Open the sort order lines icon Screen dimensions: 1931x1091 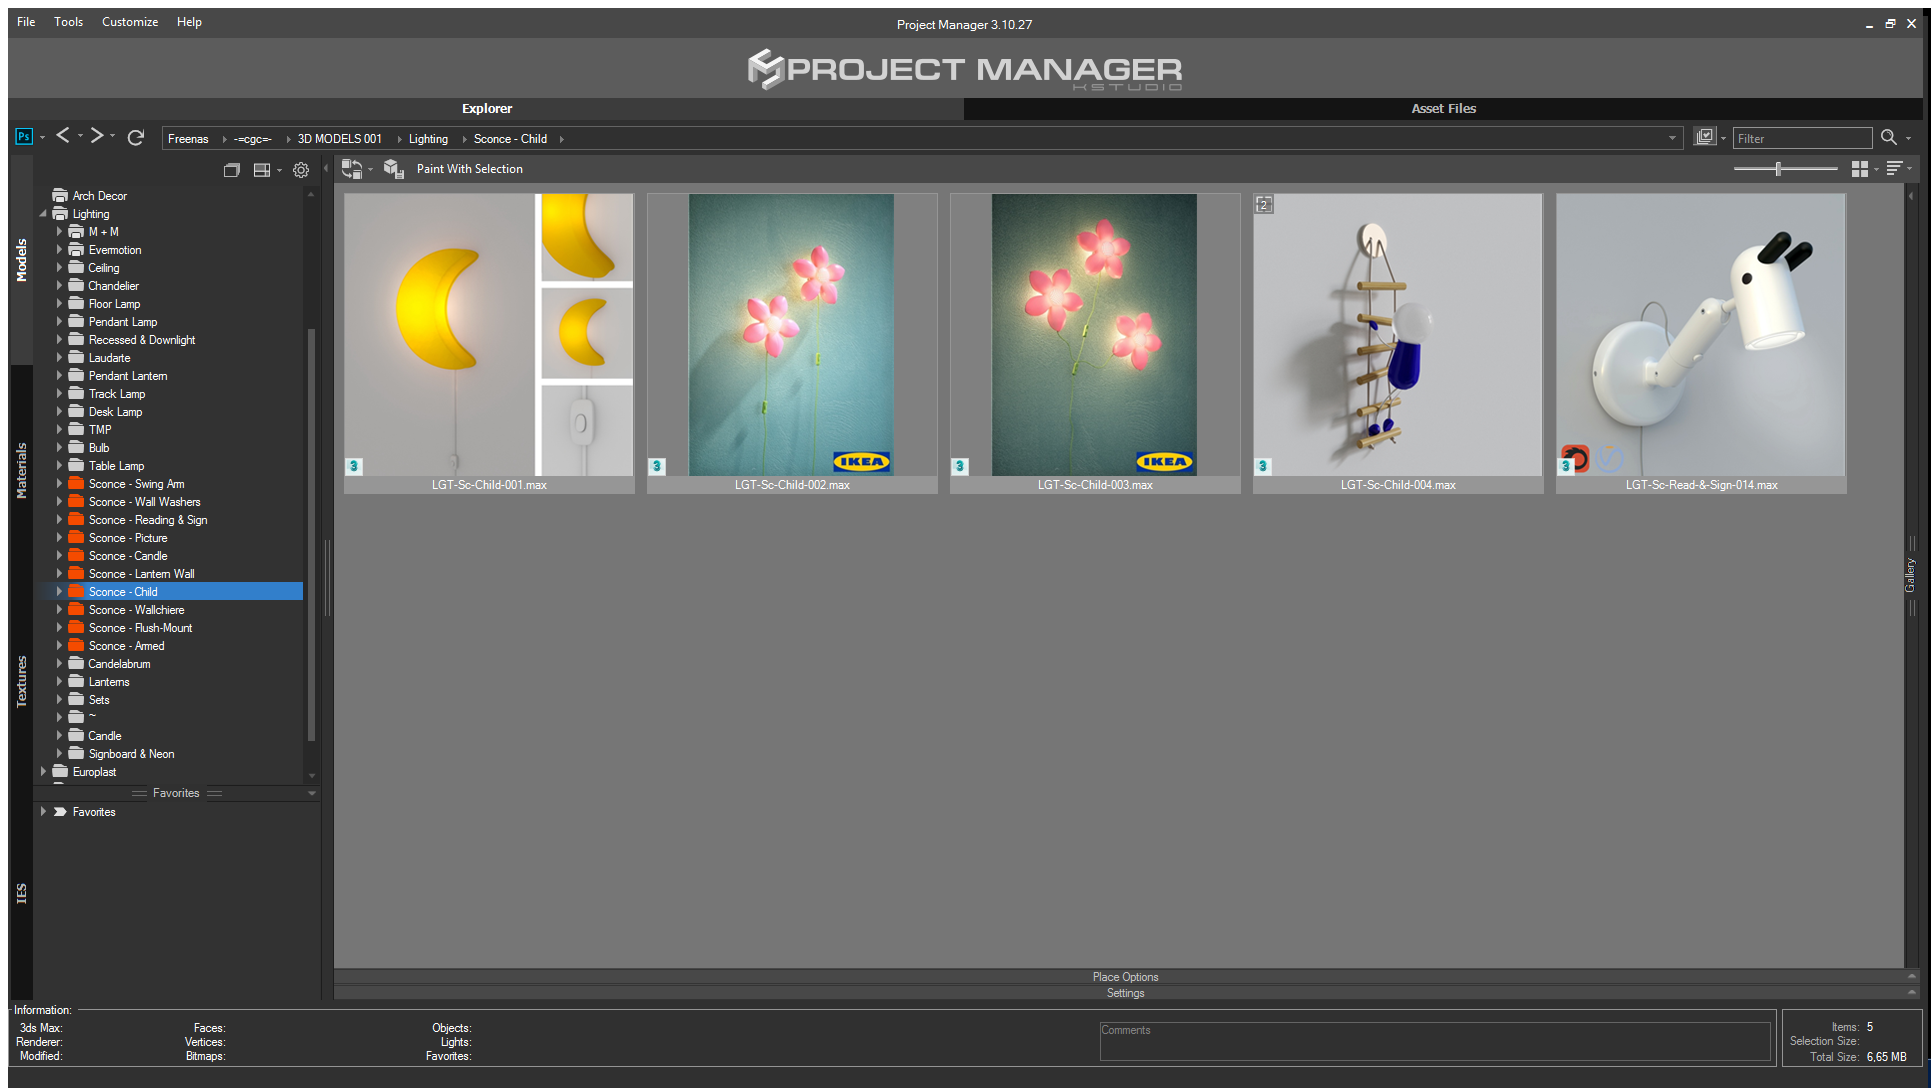[1895, 169]
